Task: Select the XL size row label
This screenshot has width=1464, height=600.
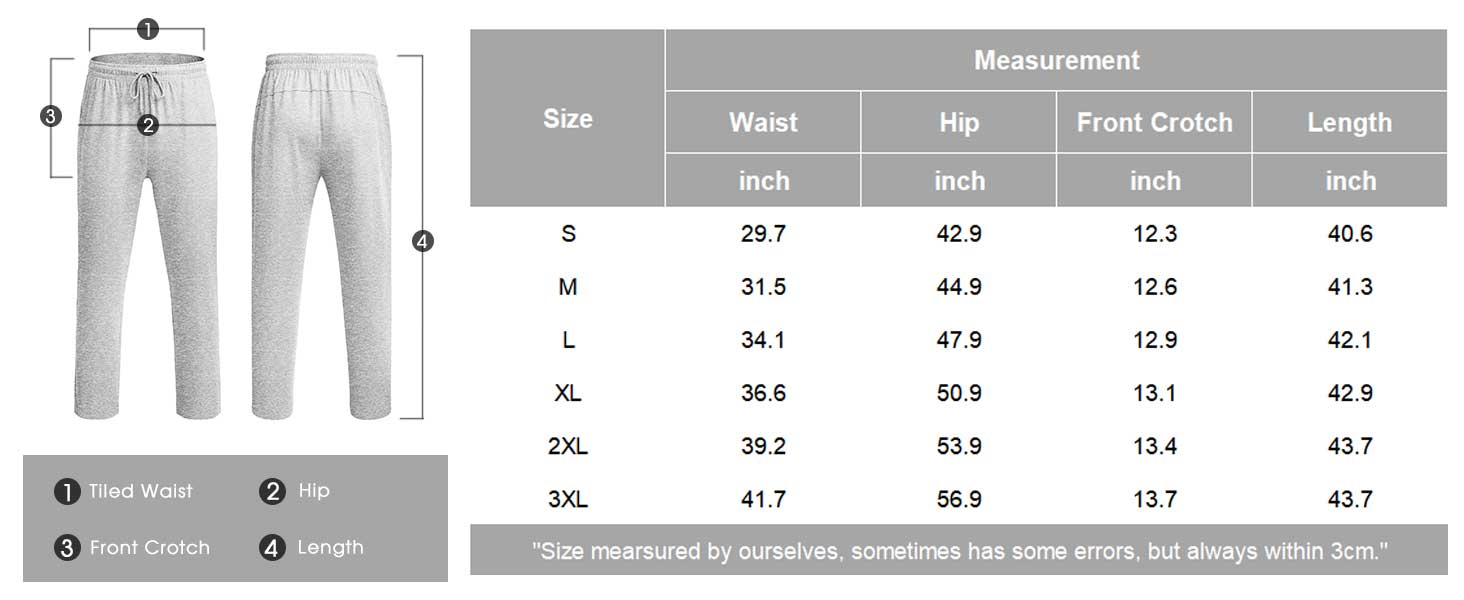Action: point(568,393)
